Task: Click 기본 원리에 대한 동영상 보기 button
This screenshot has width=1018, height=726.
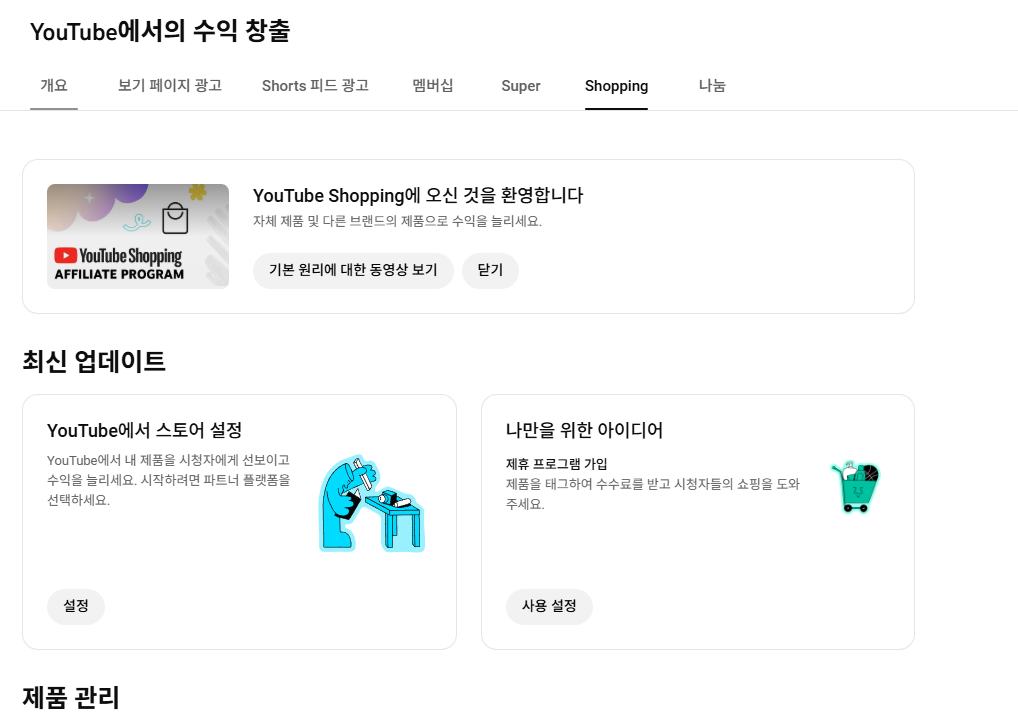Action: [x=353, y=270]
